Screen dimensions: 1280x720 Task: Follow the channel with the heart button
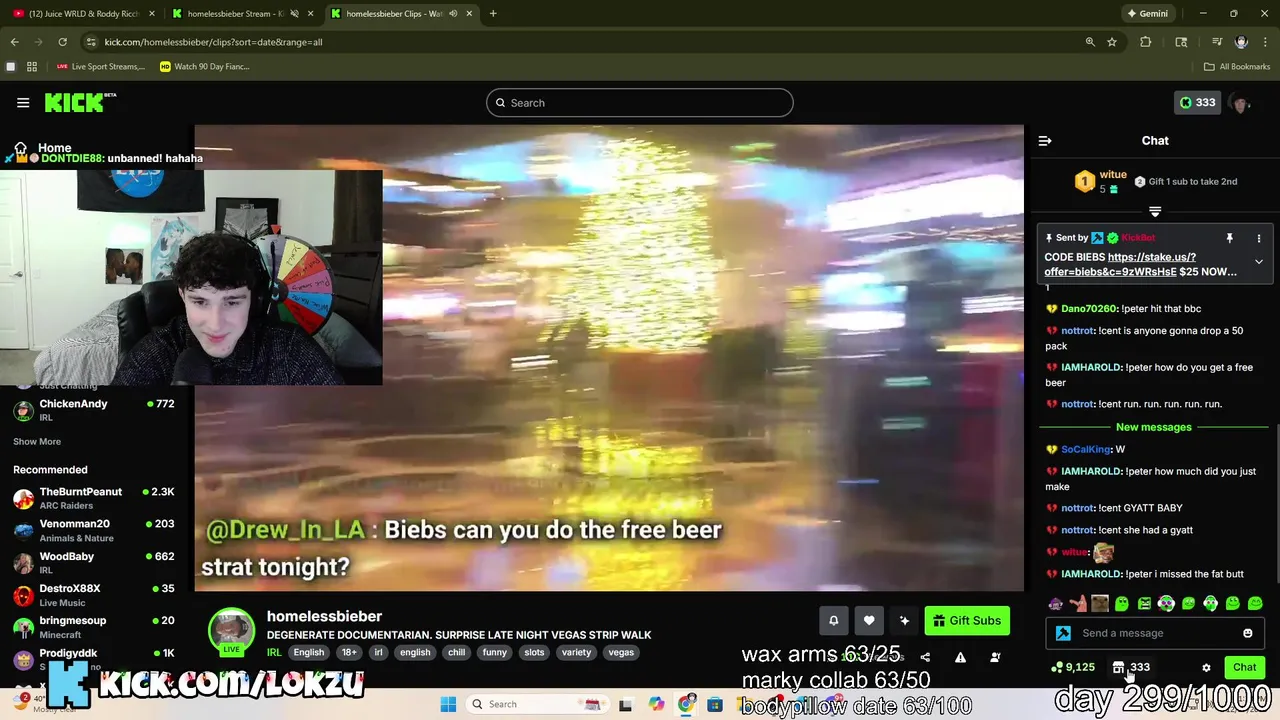coord(869,621)
